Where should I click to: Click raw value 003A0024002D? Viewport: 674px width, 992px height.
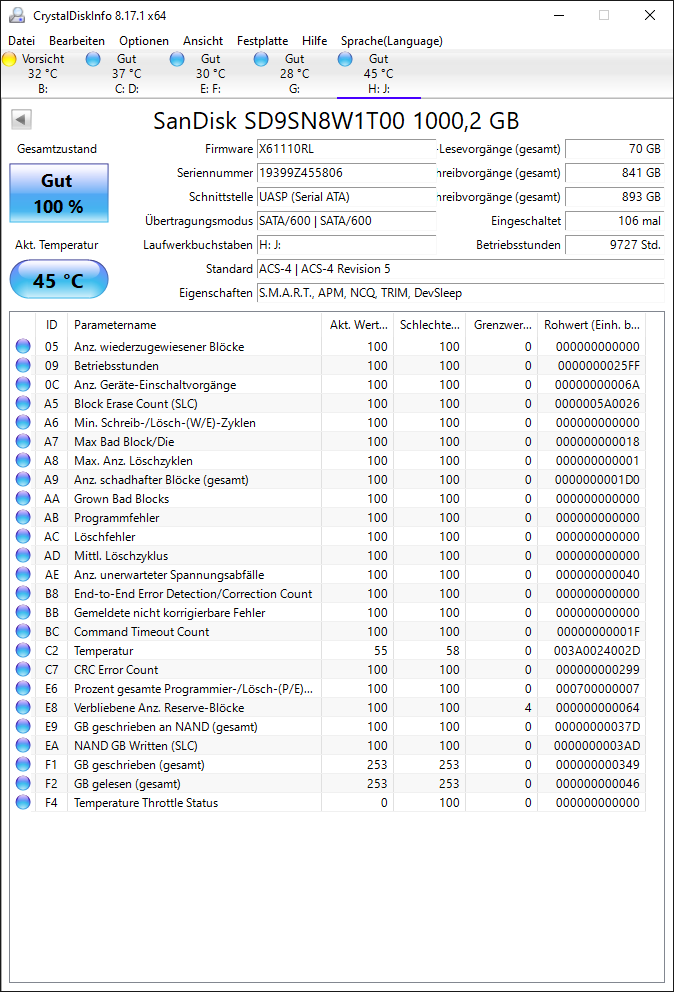click(597, 650)
